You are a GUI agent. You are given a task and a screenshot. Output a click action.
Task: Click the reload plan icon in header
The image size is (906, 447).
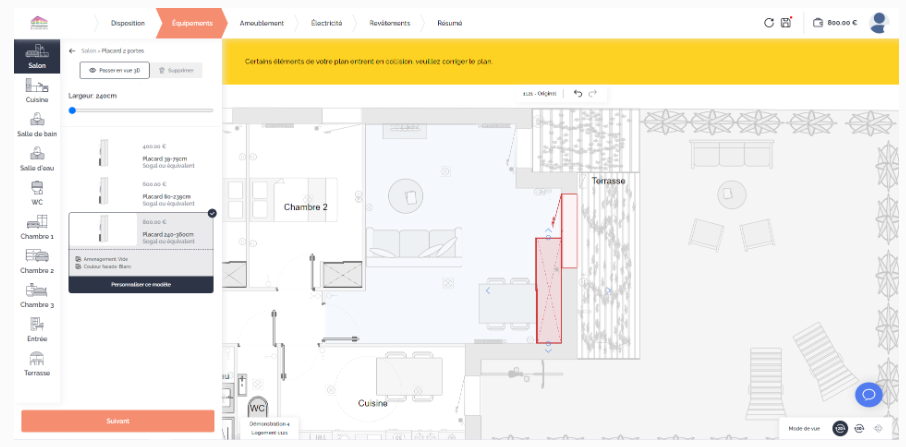pos(768,23)
